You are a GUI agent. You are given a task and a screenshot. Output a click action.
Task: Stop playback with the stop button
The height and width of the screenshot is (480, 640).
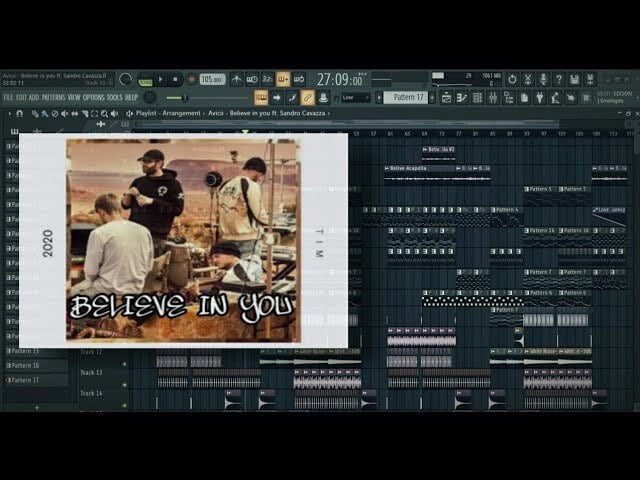coord(175,79)
